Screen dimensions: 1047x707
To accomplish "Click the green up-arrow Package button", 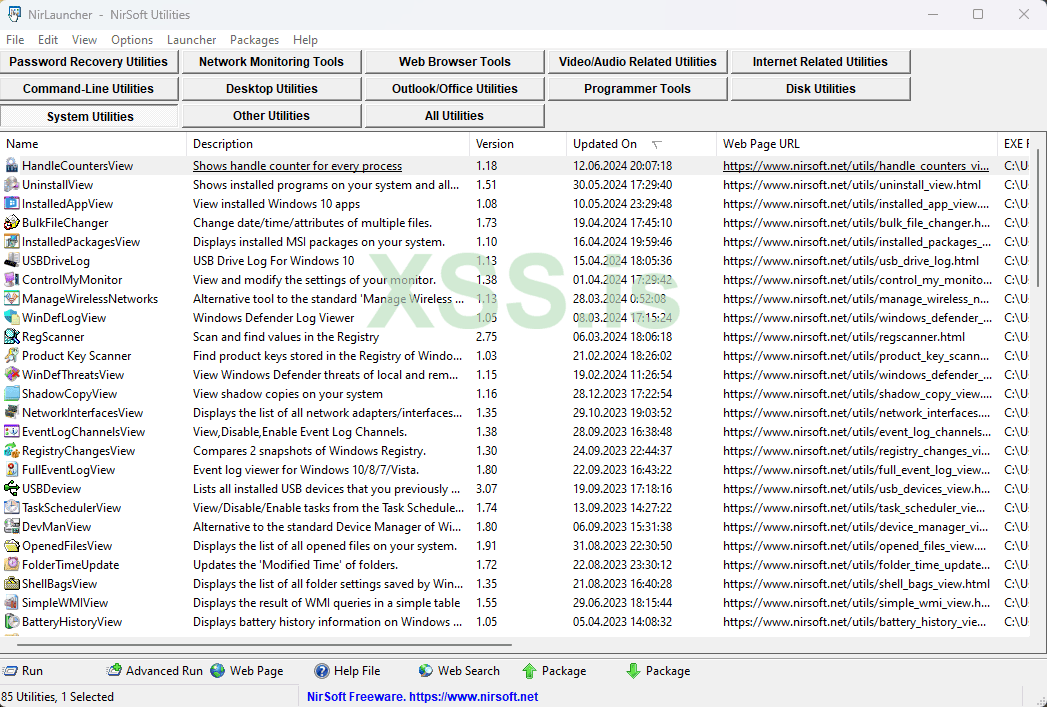I will [x=554, y=671].
